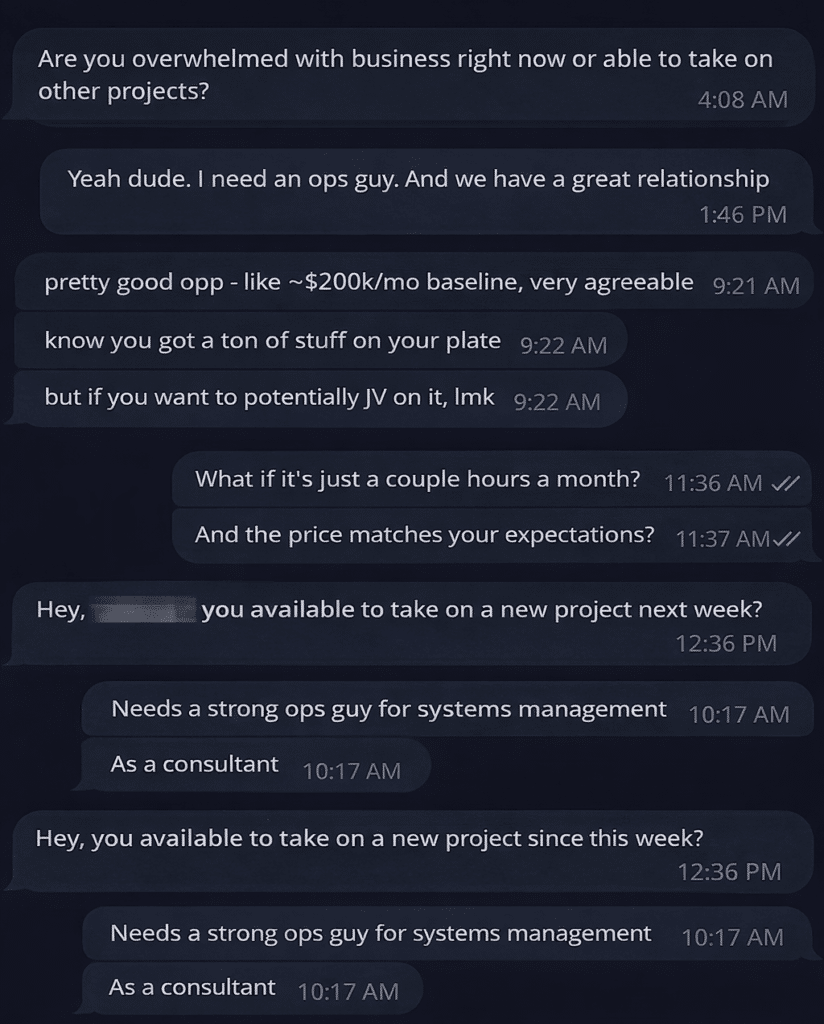
Task: Click the 9:22 AM time beside "on your plate"
Action: click(564, 345)
